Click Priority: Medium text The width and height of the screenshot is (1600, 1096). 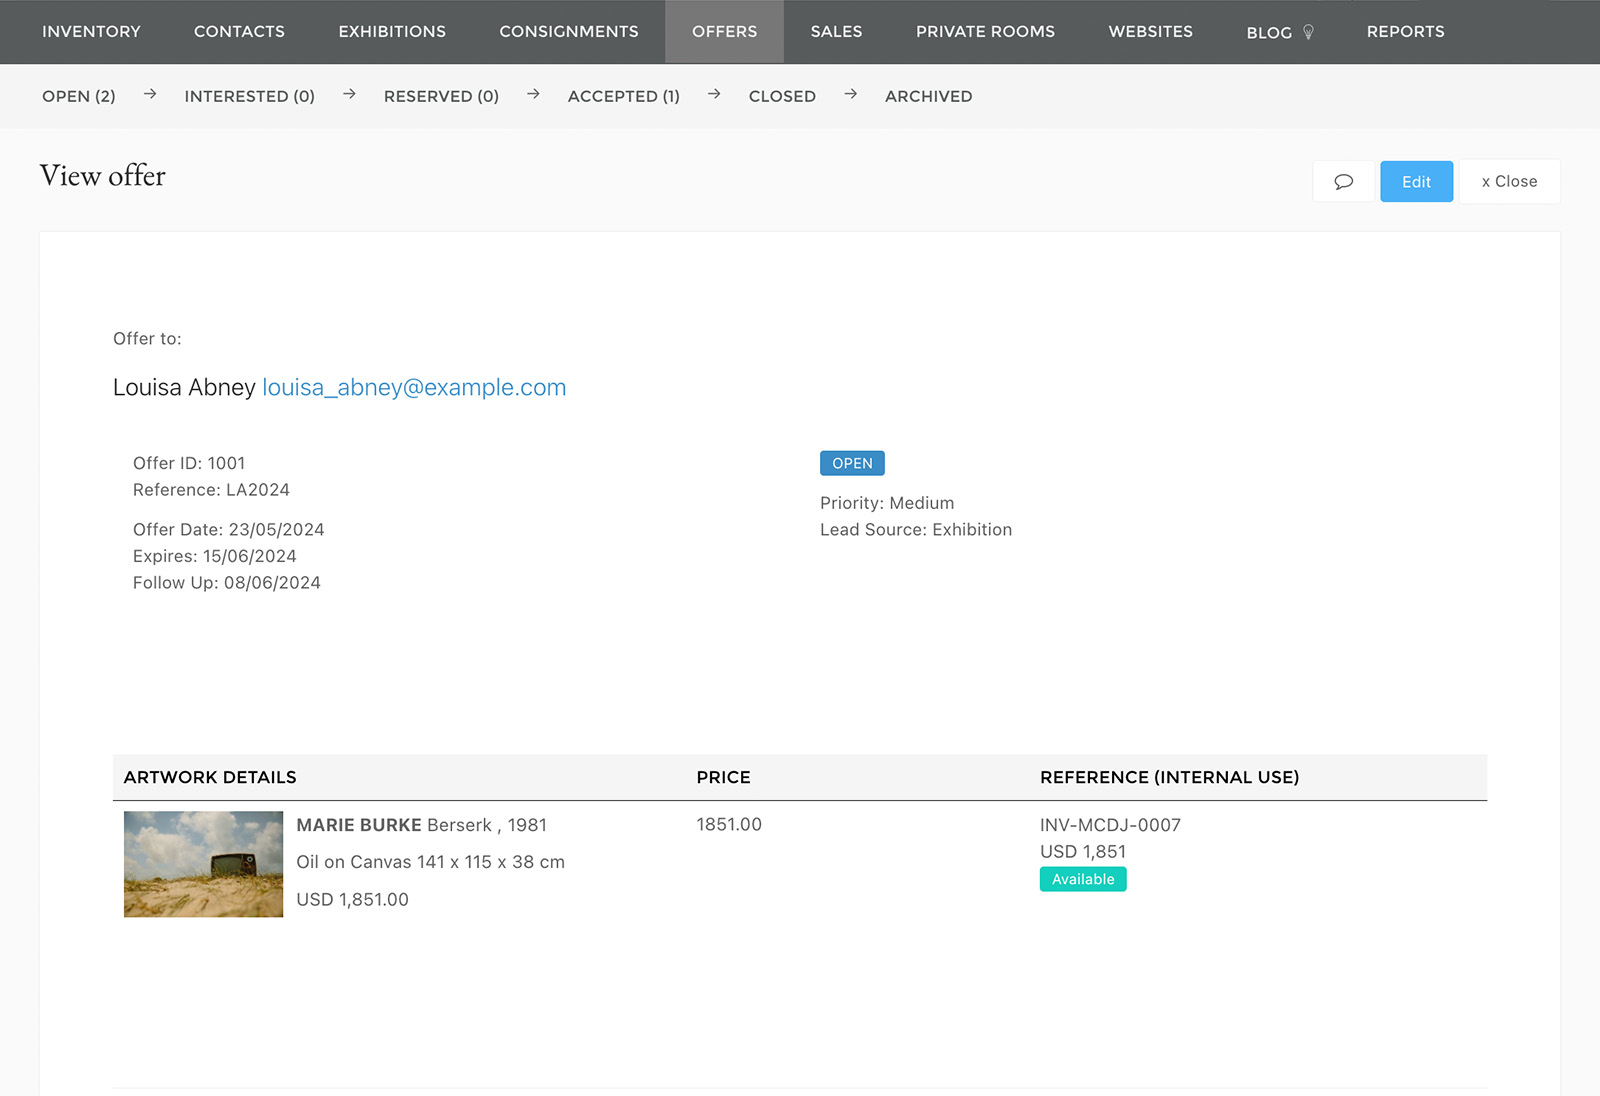tap(887, 503)
